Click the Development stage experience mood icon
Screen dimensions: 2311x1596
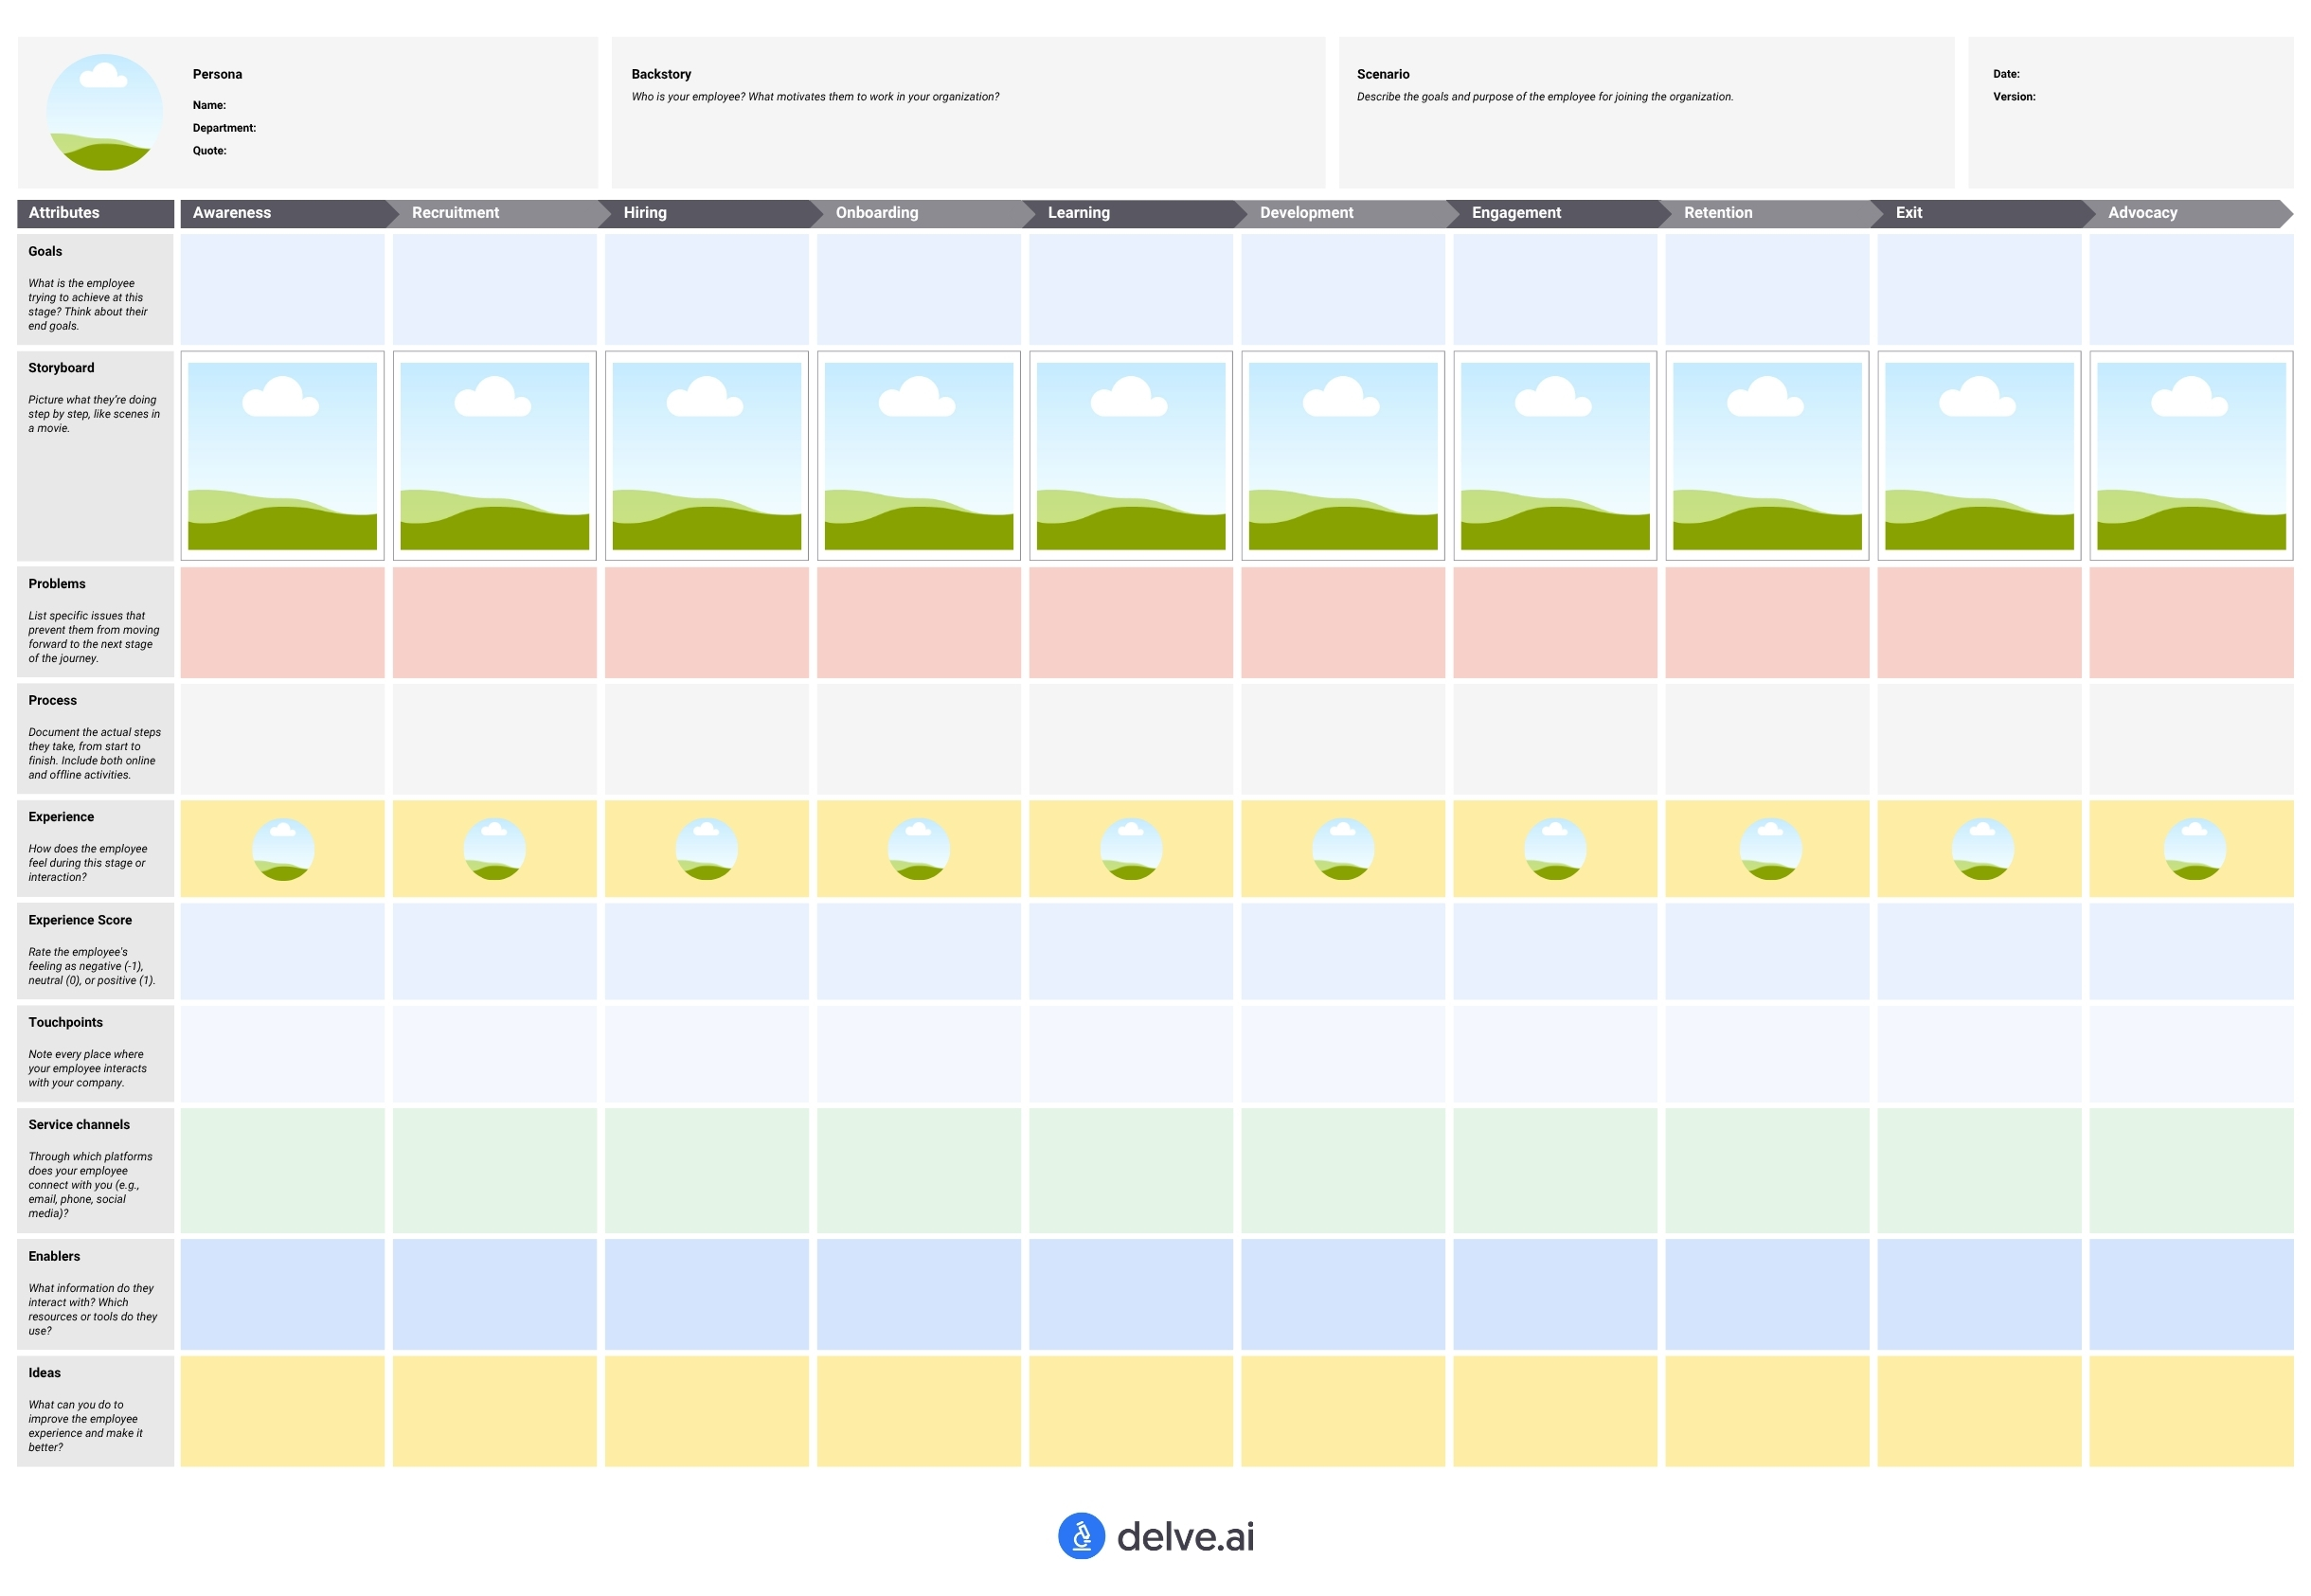pos(1343,848)
